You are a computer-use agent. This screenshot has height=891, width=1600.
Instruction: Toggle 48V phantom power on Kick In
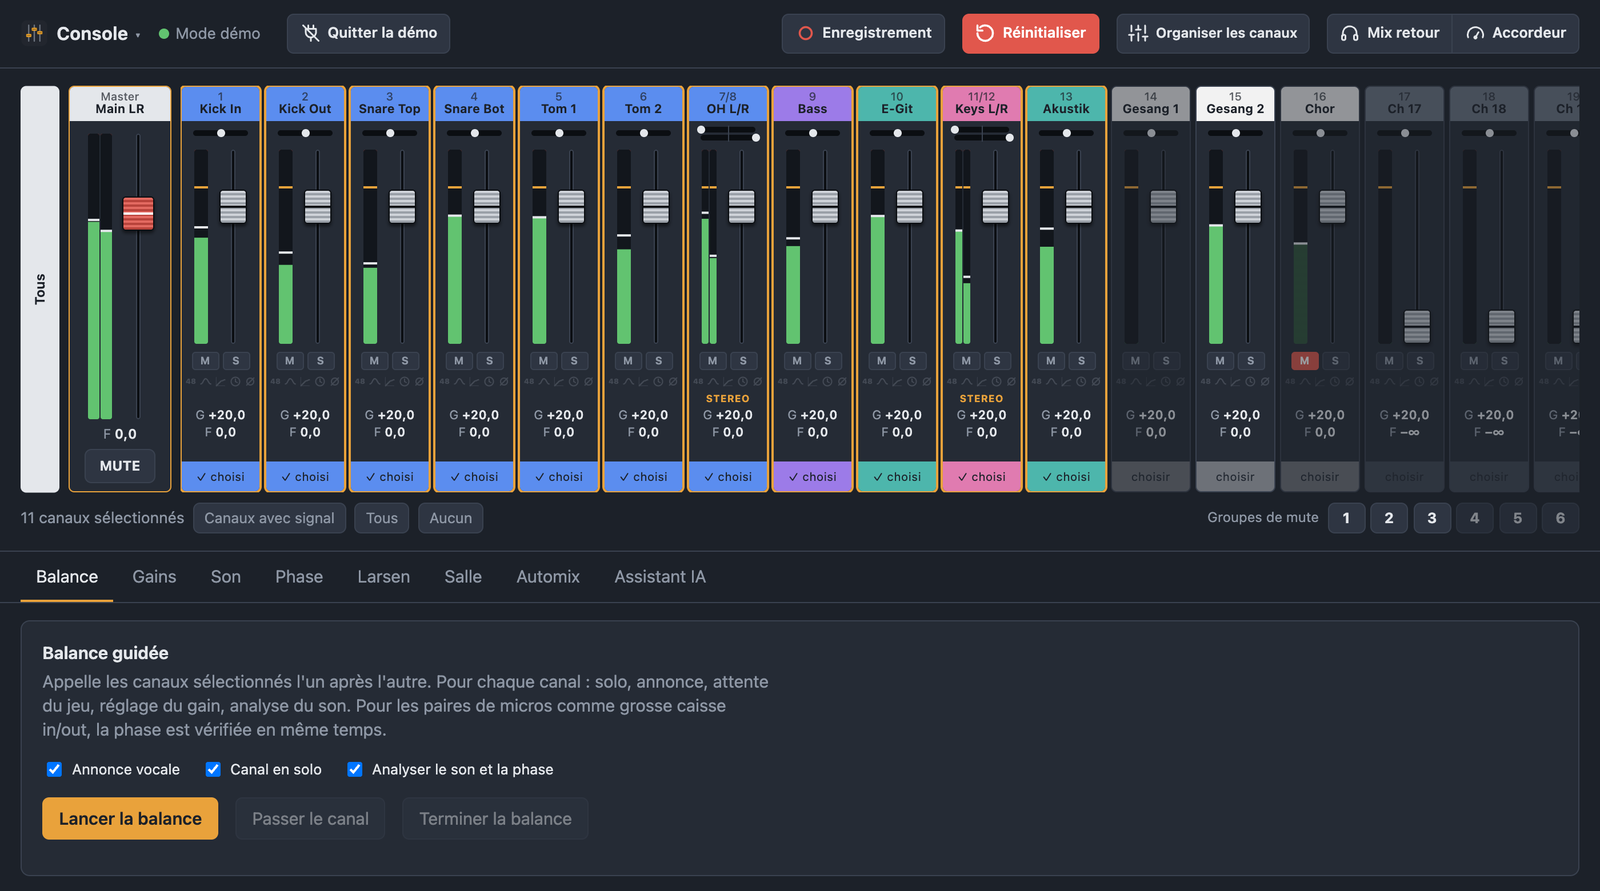coord(191,382)
